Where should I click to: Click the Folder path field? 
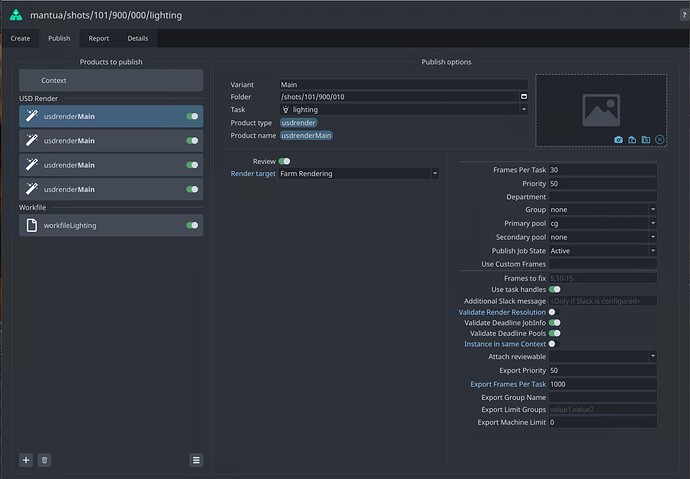click(399, 97)
